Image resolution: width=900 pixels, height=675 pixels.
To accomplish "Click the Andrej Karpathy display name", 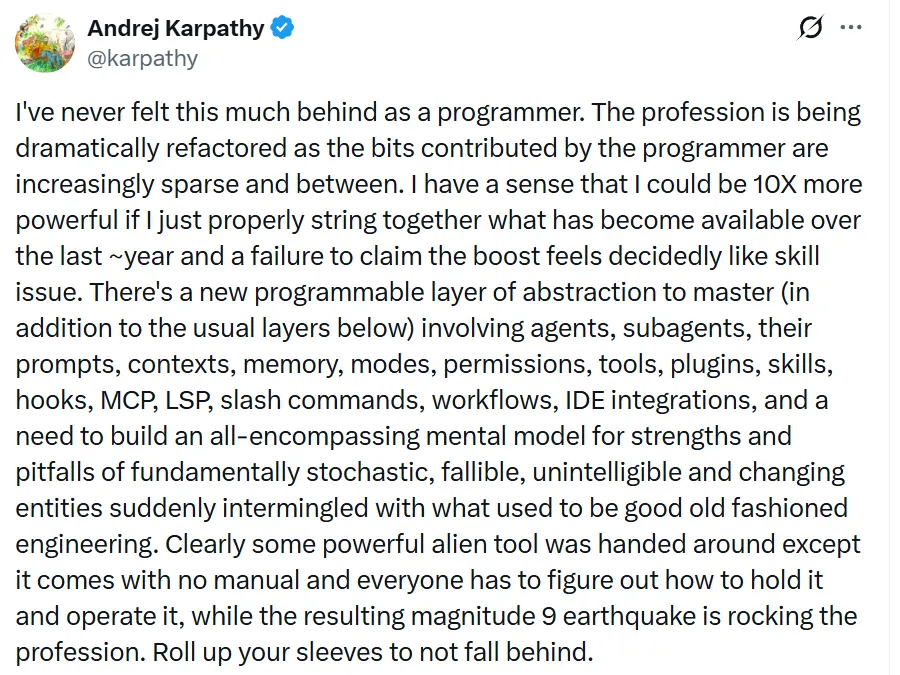I will (176, 29).
